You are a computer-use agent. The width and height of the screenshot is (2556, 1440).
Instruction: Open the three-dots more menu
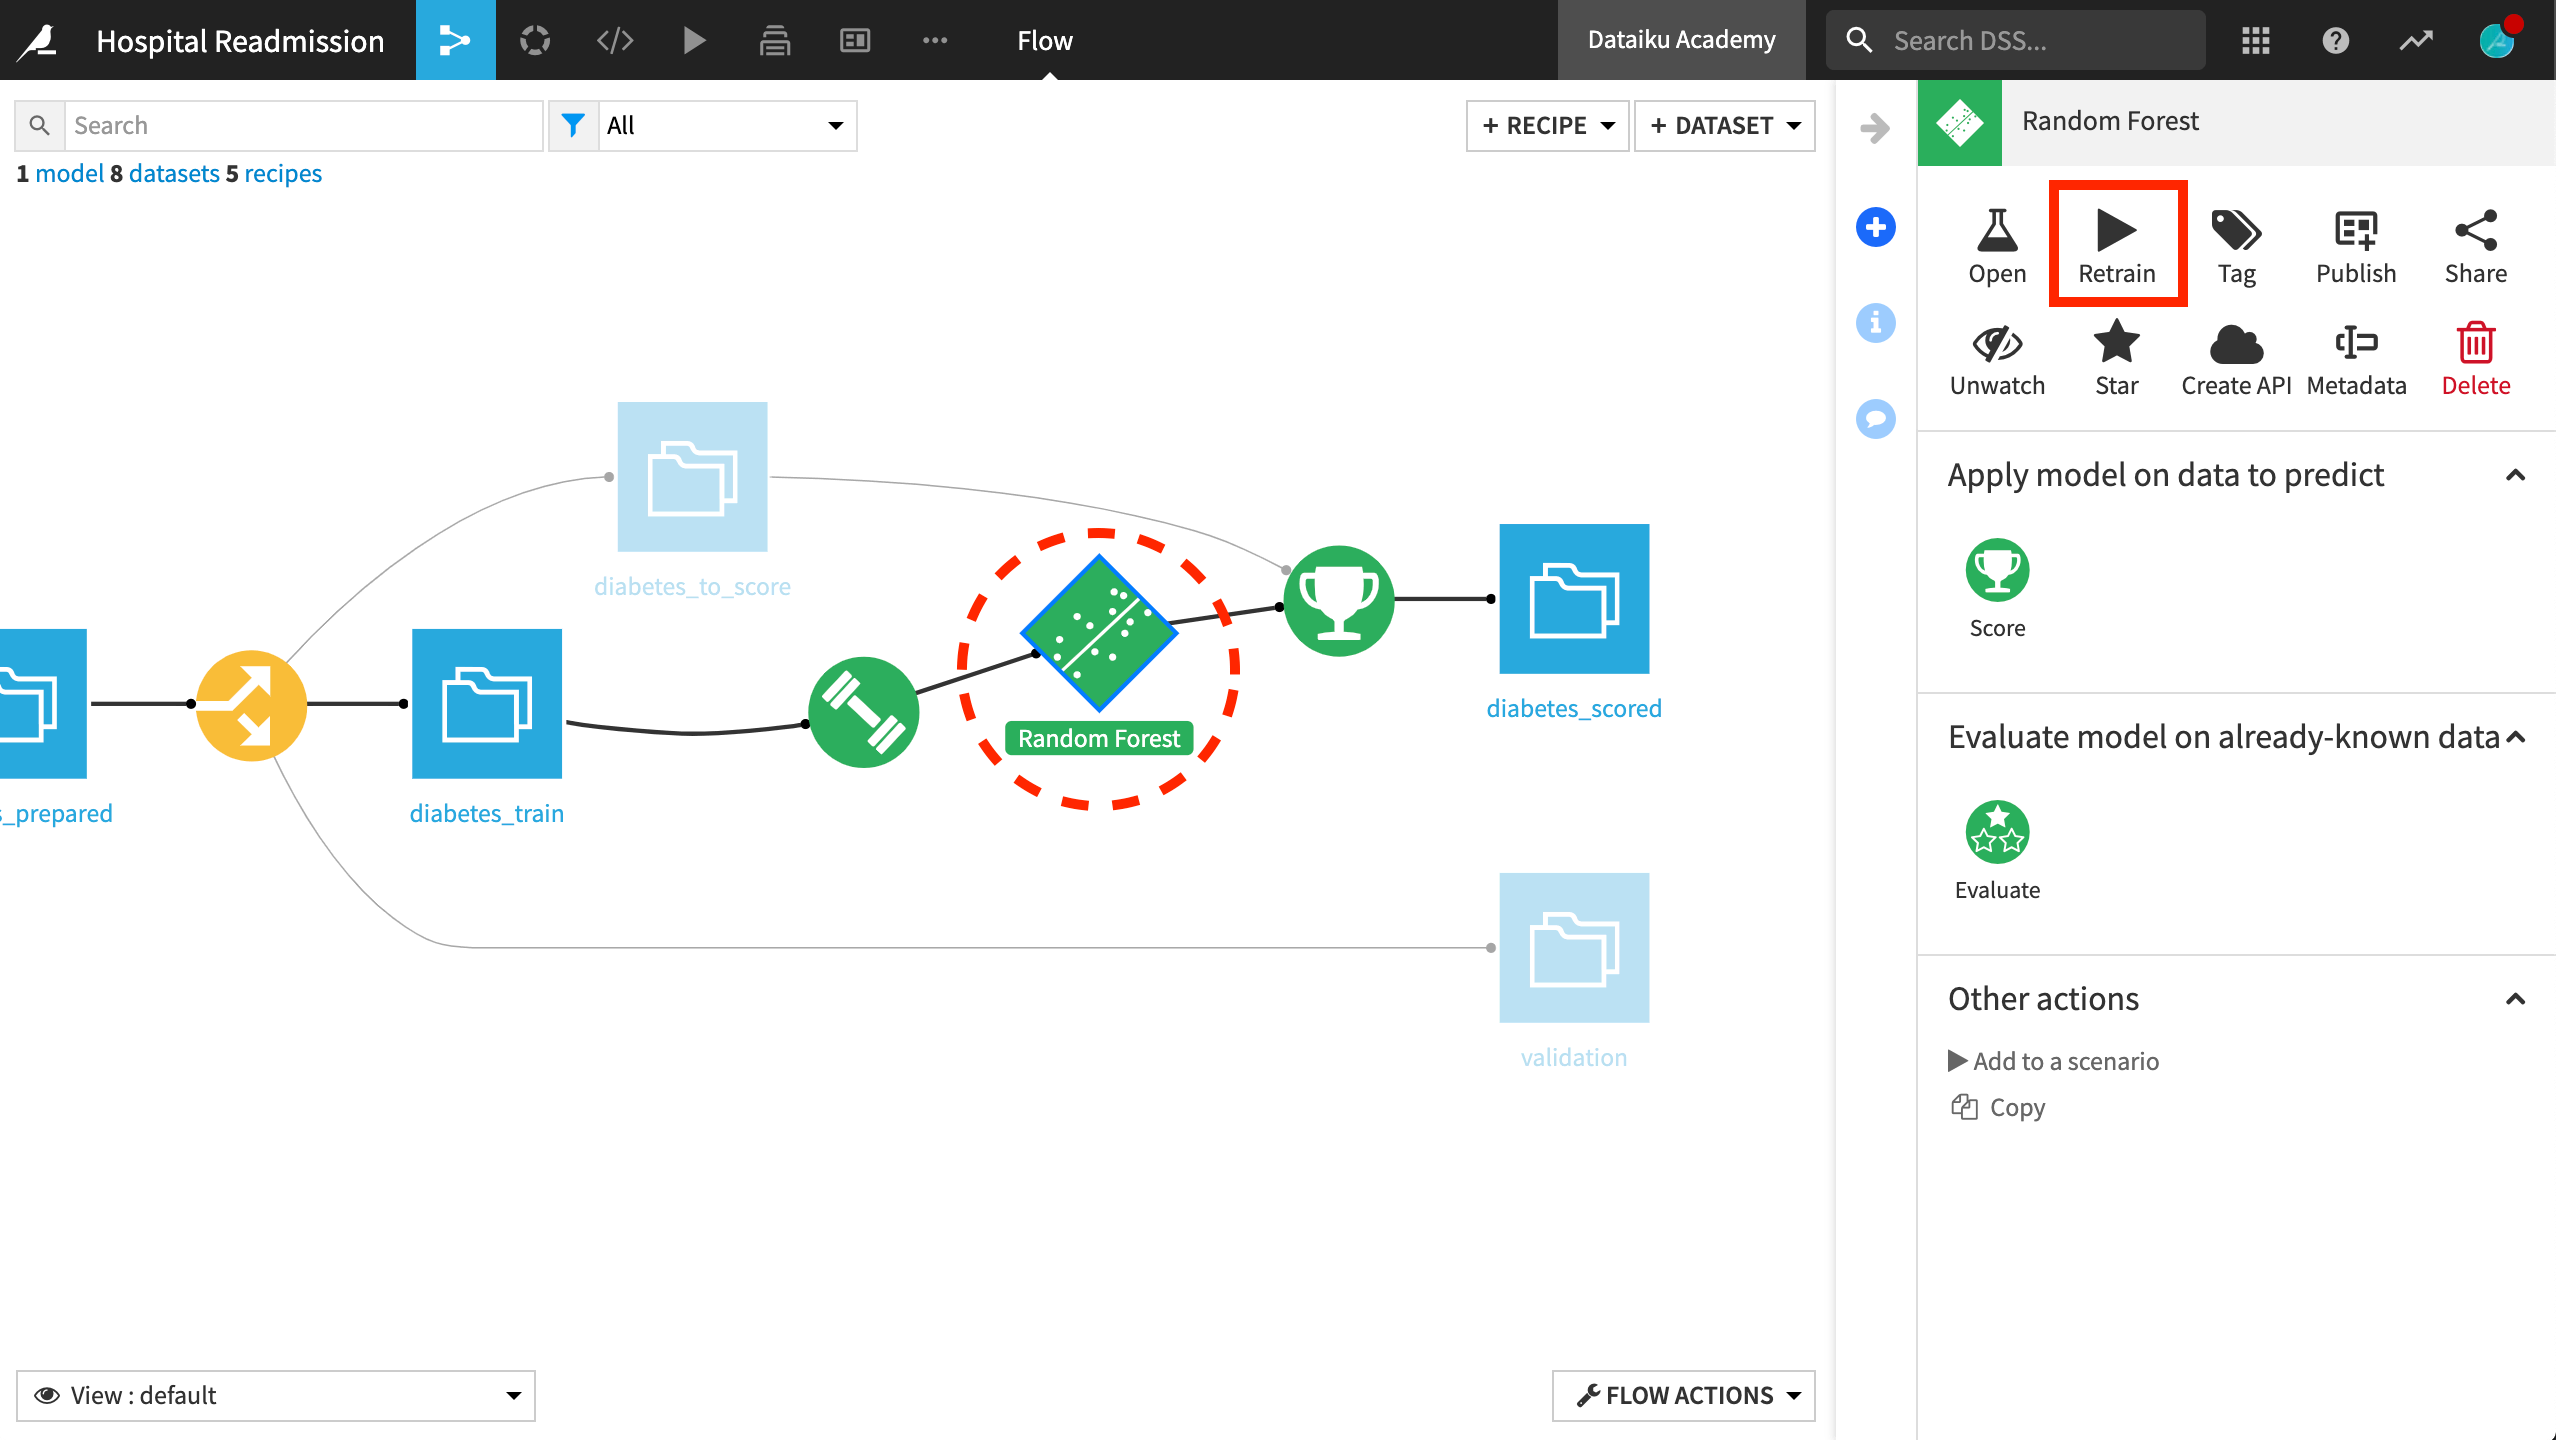pyautogui.click(x=935, y=40)
